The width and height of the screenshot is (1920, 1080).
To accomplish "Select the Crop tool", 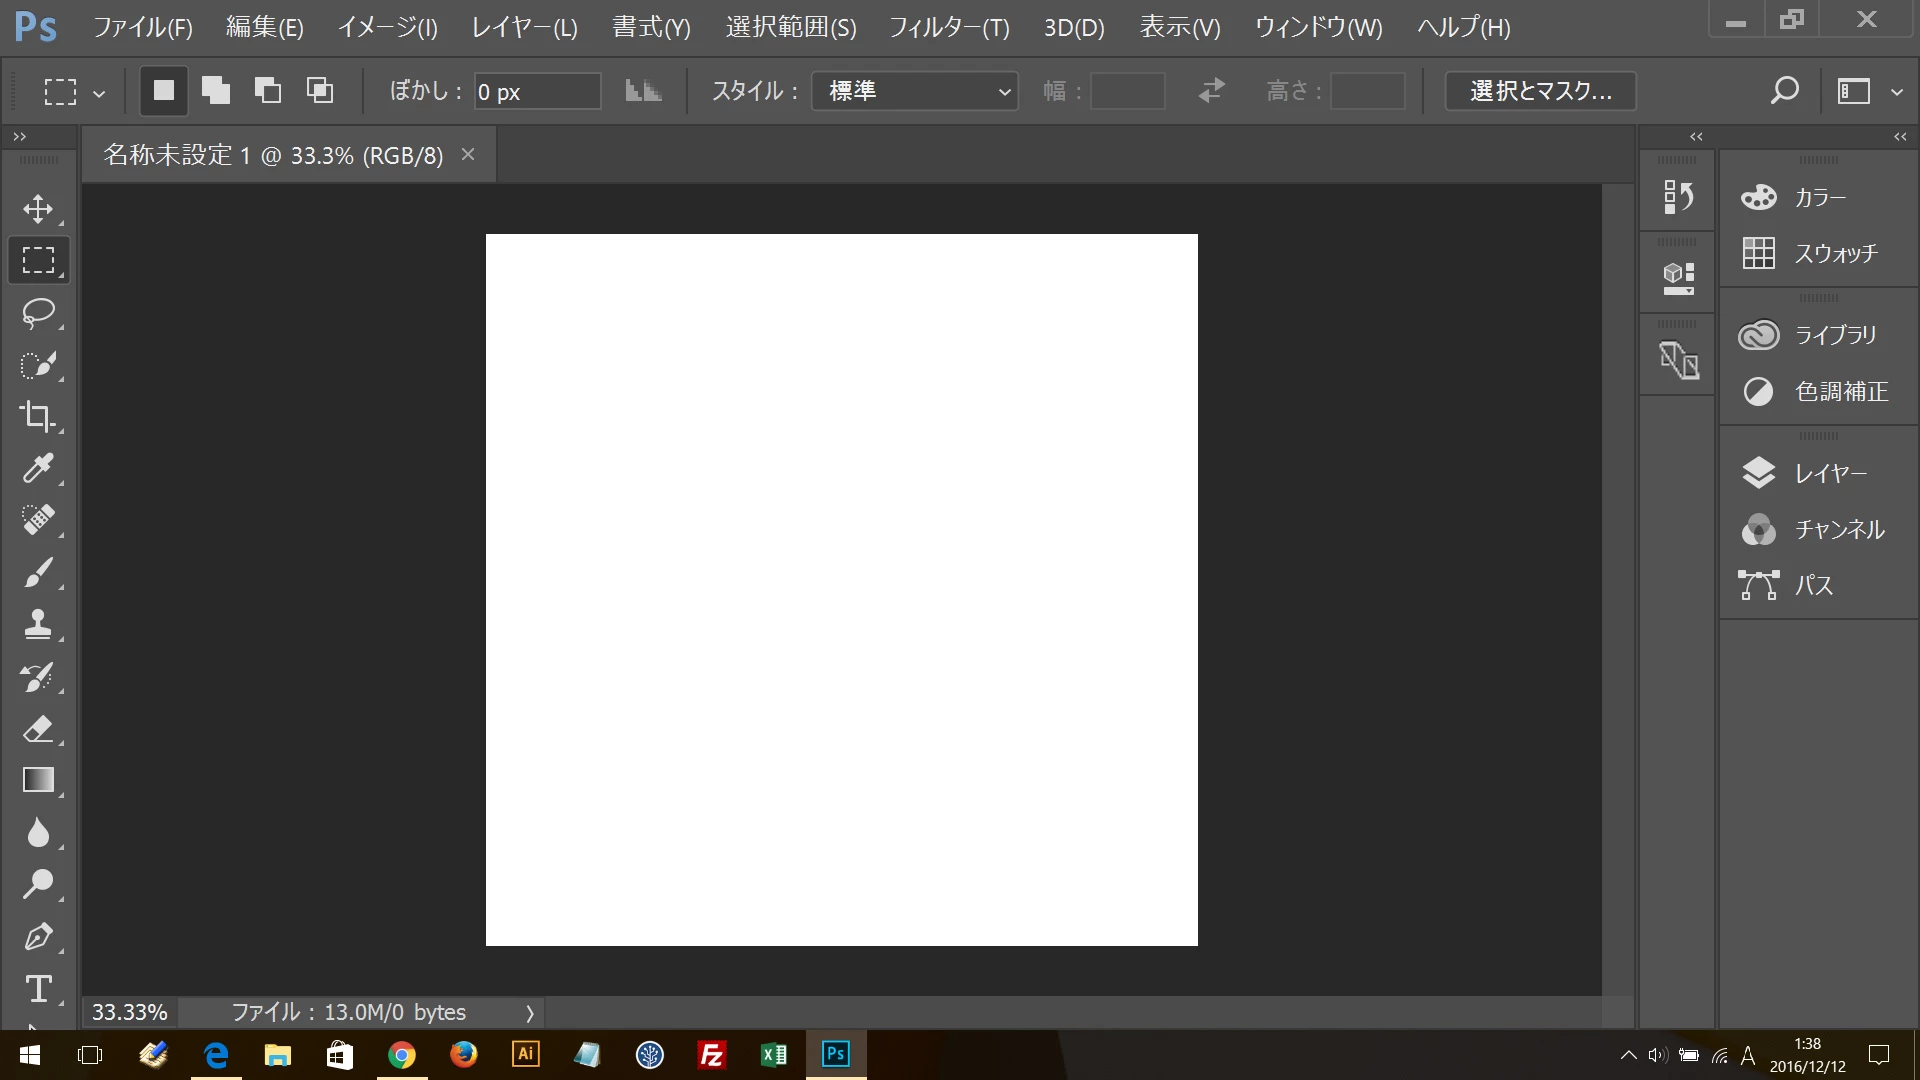I will 38,416.
